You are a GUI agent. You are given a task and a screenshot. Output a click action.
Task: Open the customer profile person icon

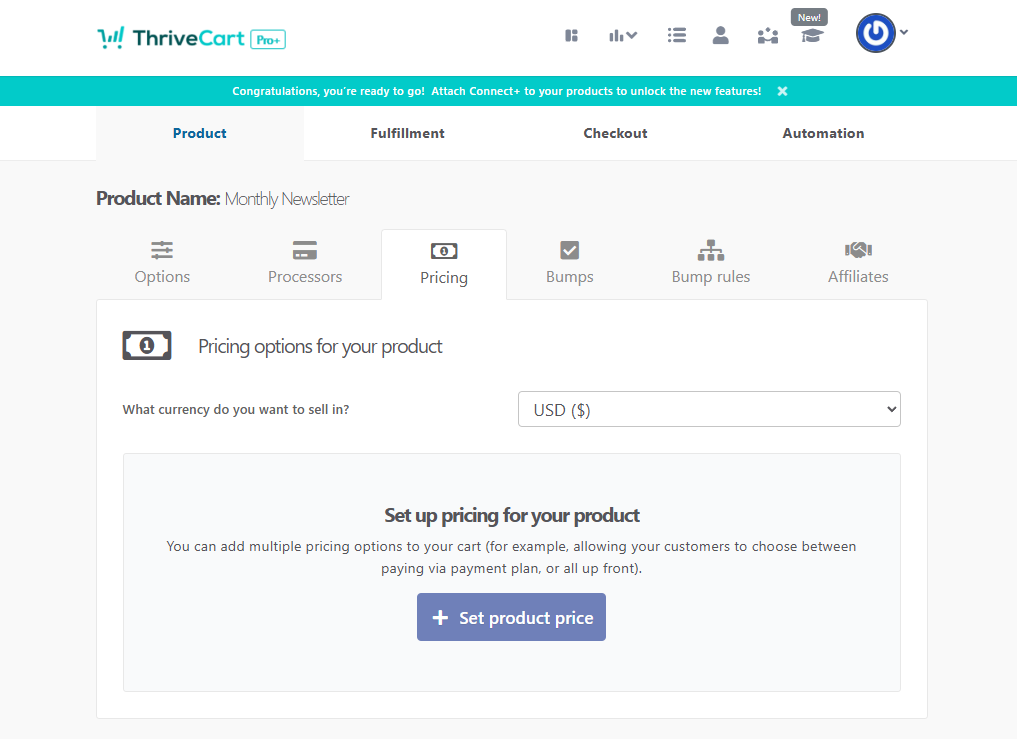720,36
